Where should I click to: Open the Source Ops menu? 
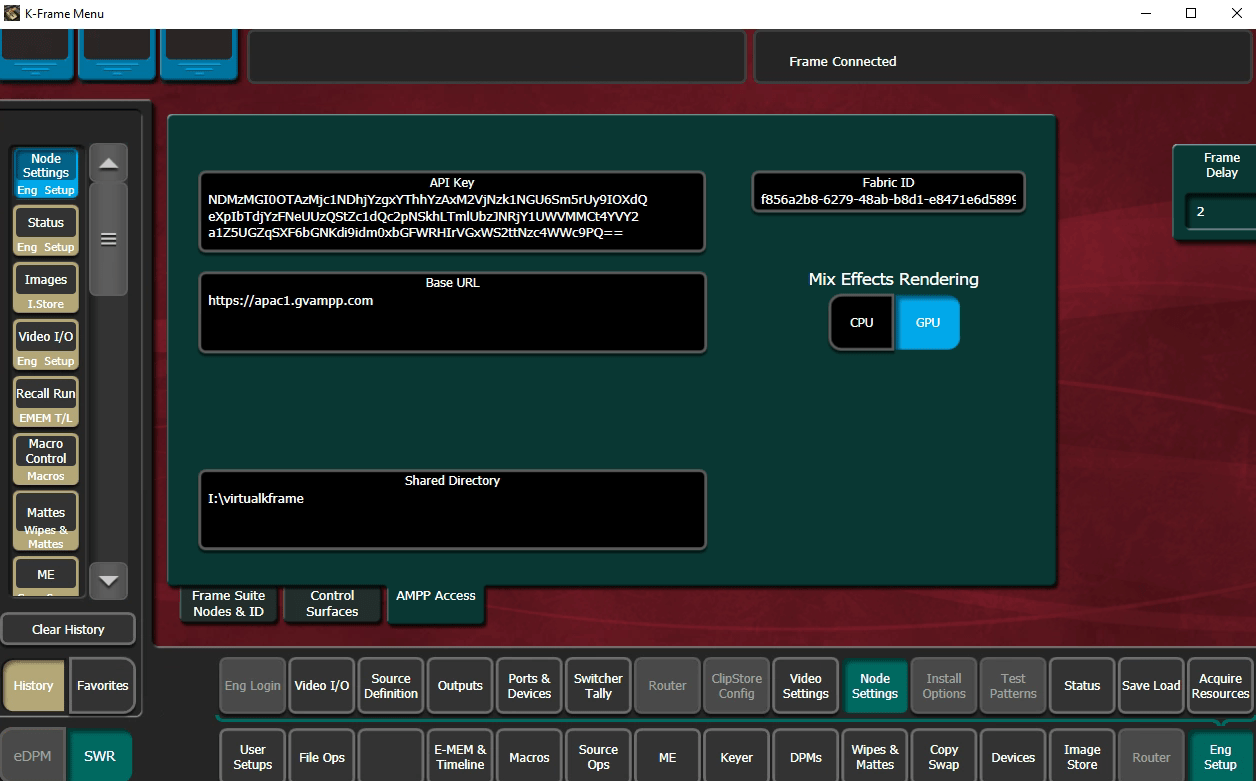[598, 757]
